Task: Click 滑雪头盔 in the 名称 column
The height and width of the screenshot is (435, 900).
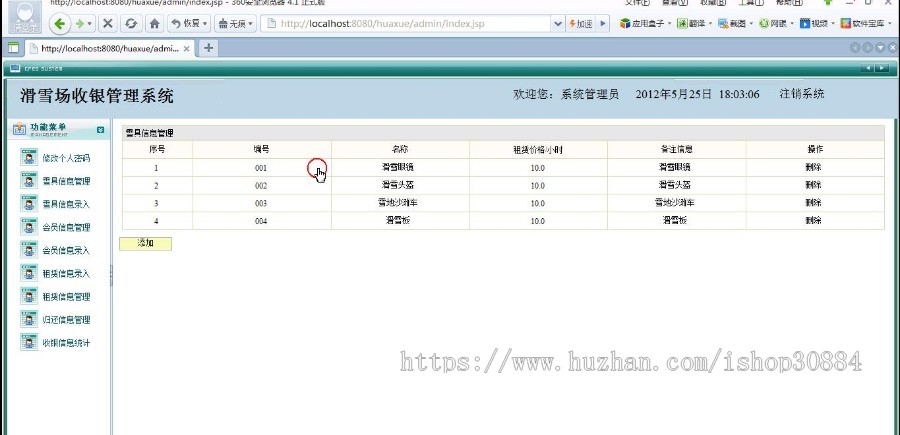Action: (x=399, y=185)
